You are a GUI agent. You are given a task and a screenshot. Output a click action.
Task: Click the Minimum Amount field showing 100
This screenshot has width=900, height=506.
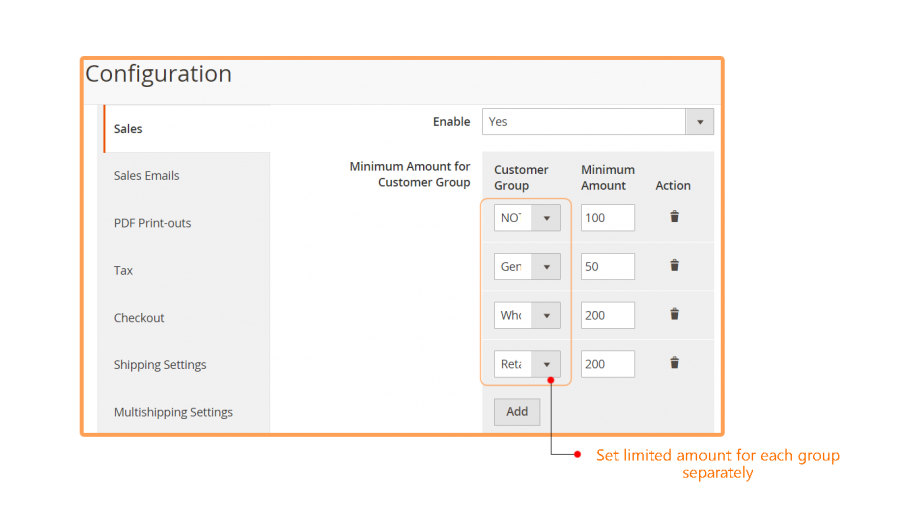point(607,218)
